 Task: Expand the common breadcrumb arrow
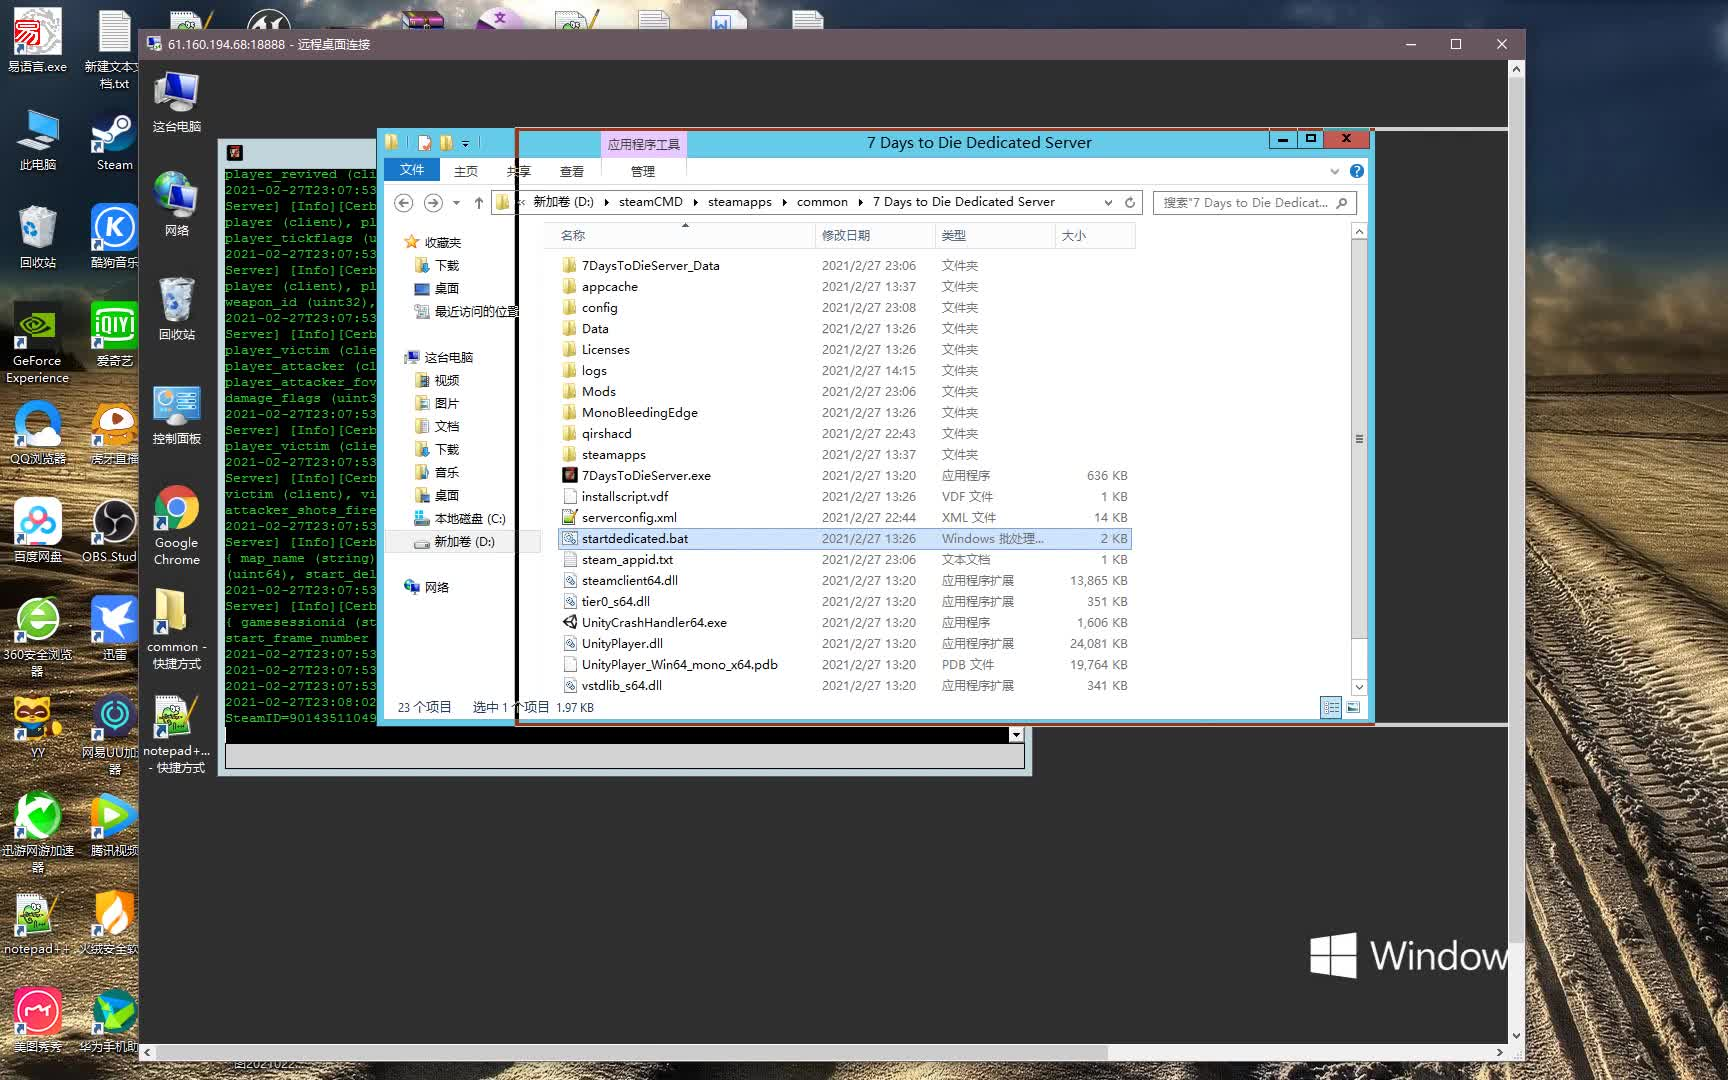tap(860, 202)
